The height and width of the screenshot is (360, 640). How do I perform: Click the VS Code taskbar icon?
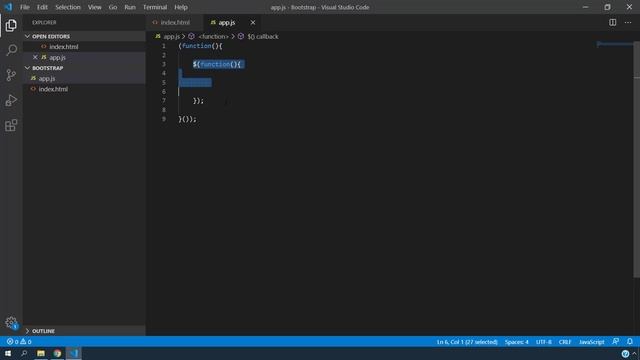73,353
